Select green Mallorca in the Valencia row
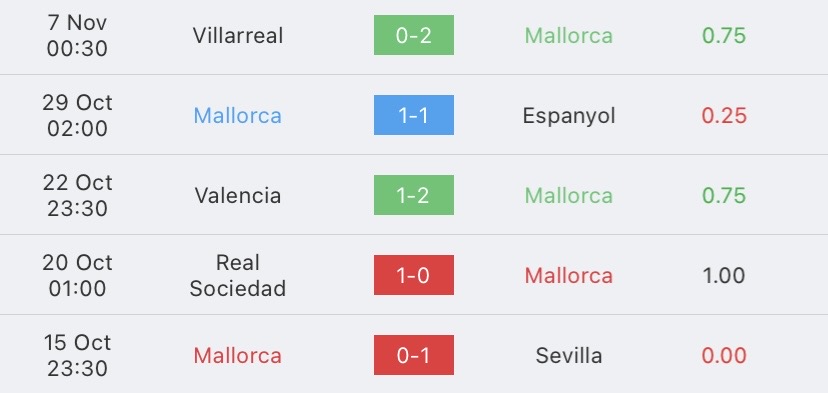 pos(569,195)
